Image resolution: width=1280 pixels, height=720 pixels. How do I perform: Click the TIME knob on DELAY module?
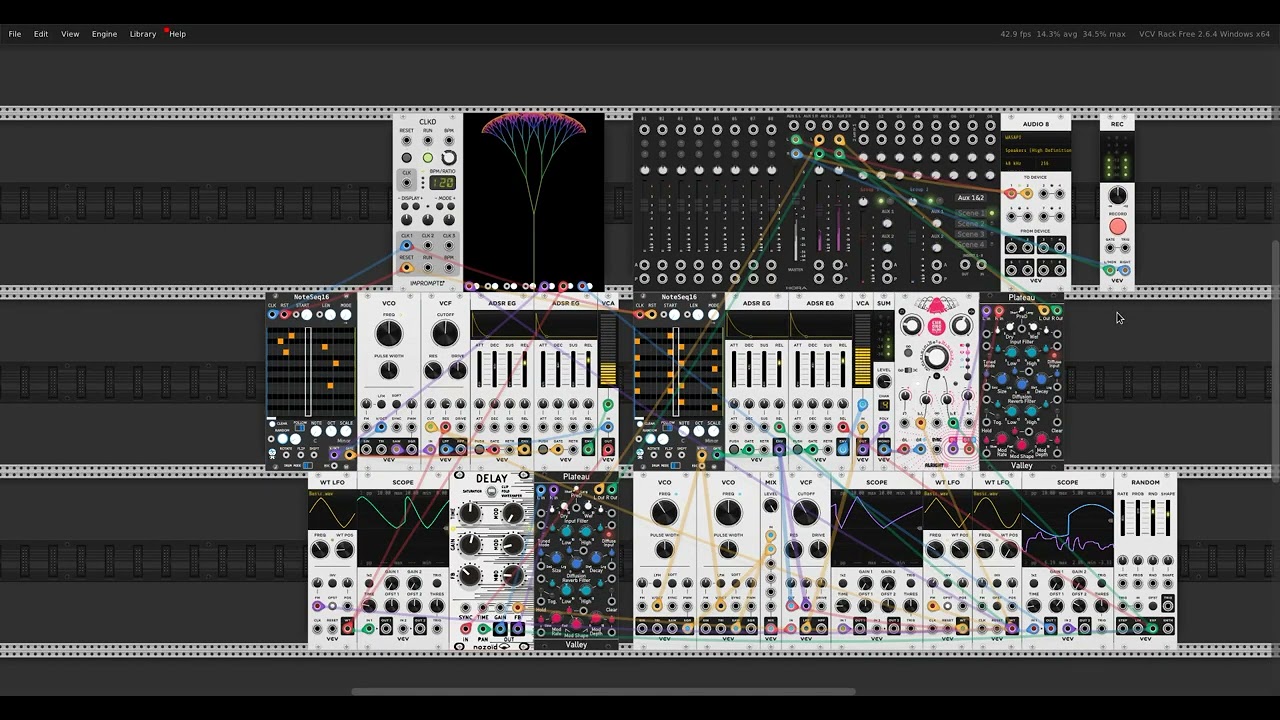click(x=469, y=513)
